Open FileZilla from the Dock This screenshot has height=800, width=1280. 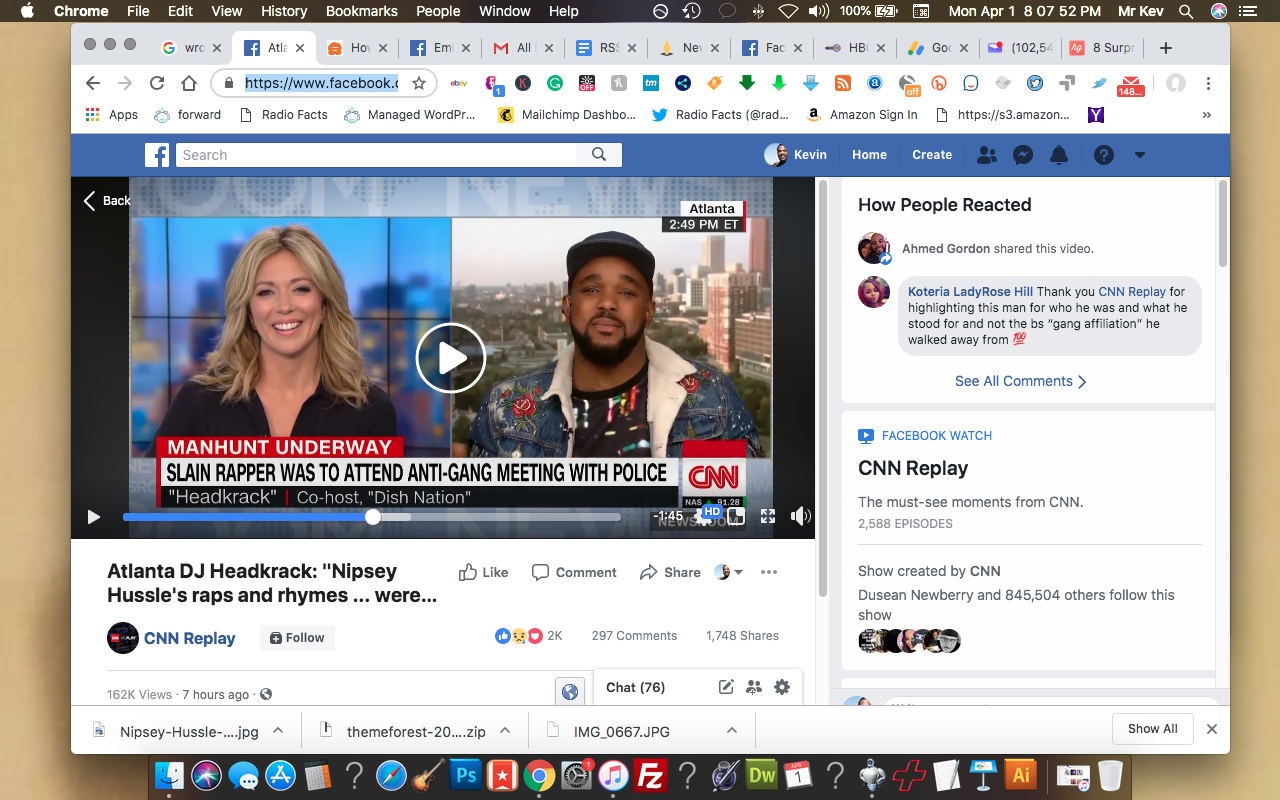click(651, 775)
